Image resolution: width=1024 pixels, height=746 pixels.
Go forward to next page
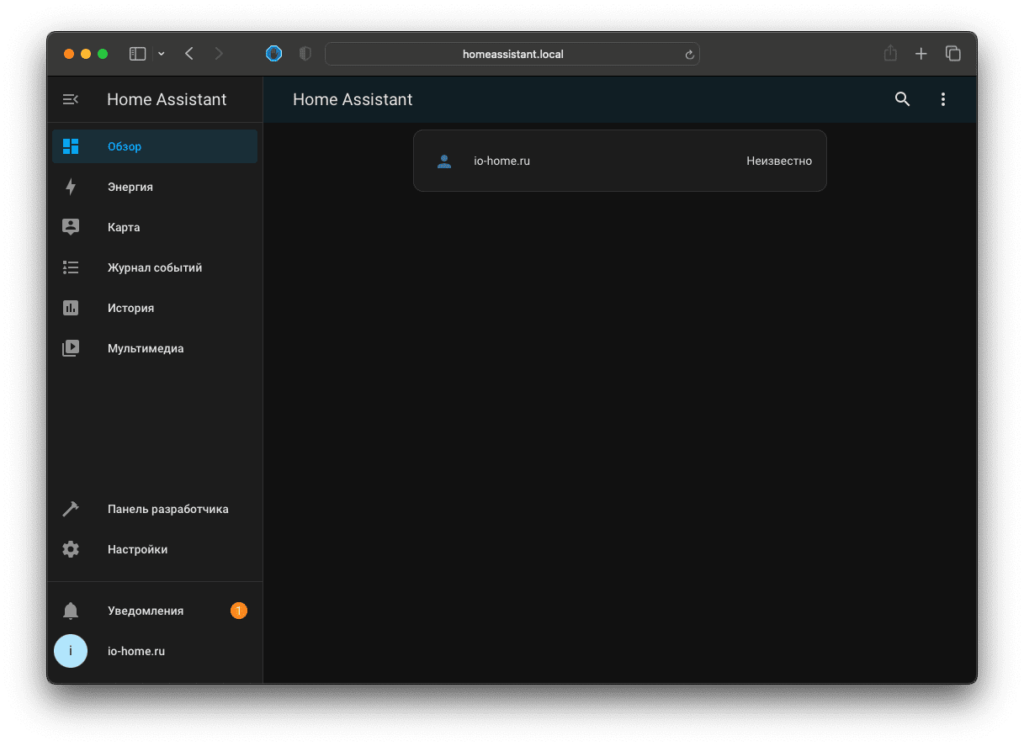219,54
